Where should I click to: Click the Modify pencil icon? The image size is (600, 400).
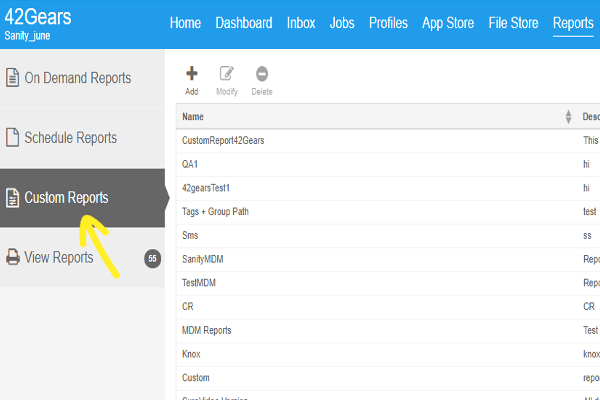[x=227, y=73]
